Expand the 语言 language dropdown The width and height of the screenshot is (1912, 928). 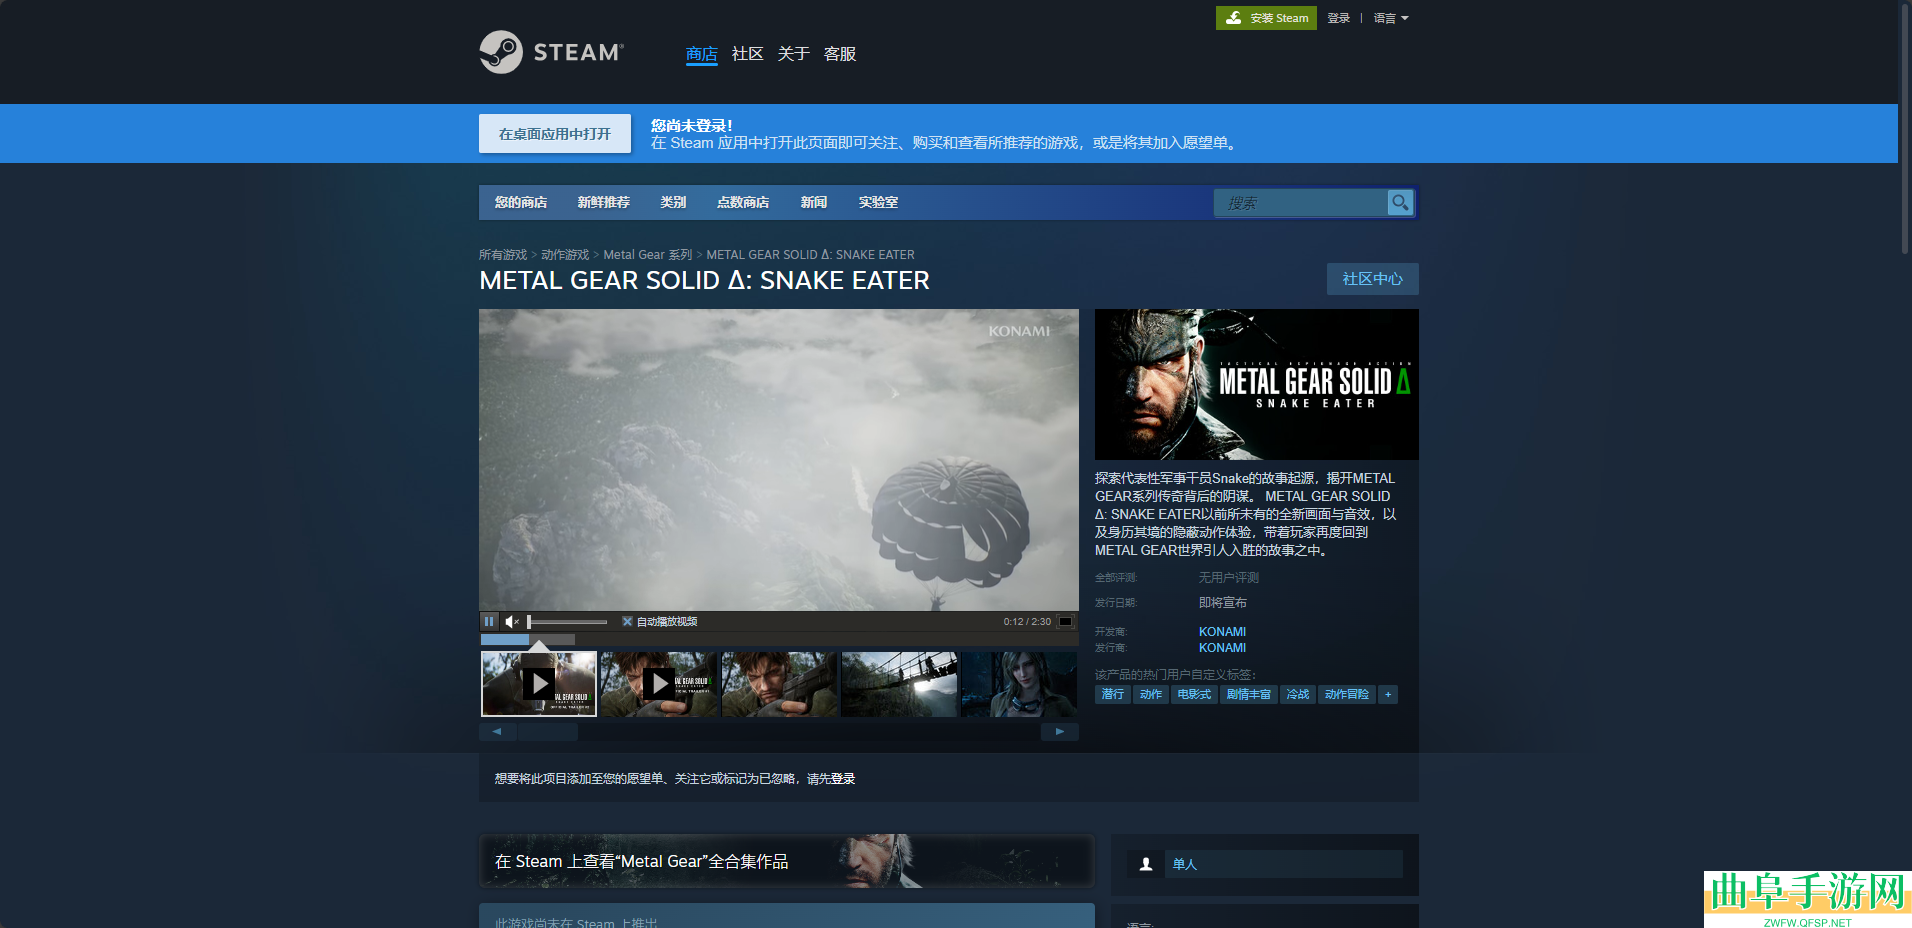1391,18
